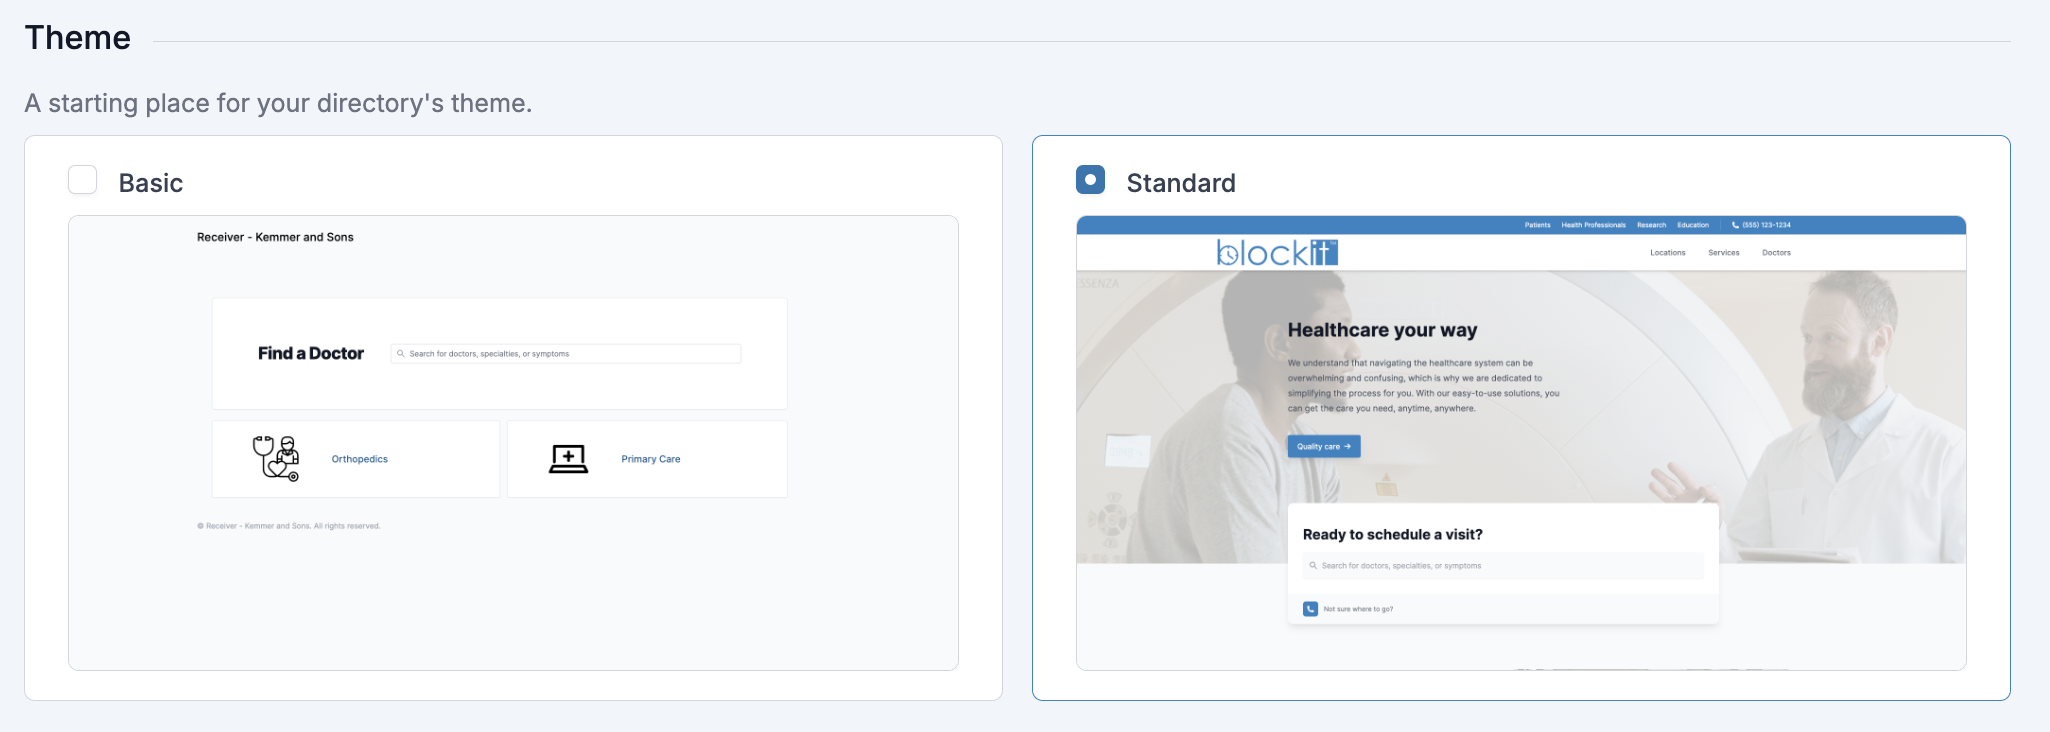The image size is (2050, 732).
Task: Click the Theme section heading
Action: [78, 38]
